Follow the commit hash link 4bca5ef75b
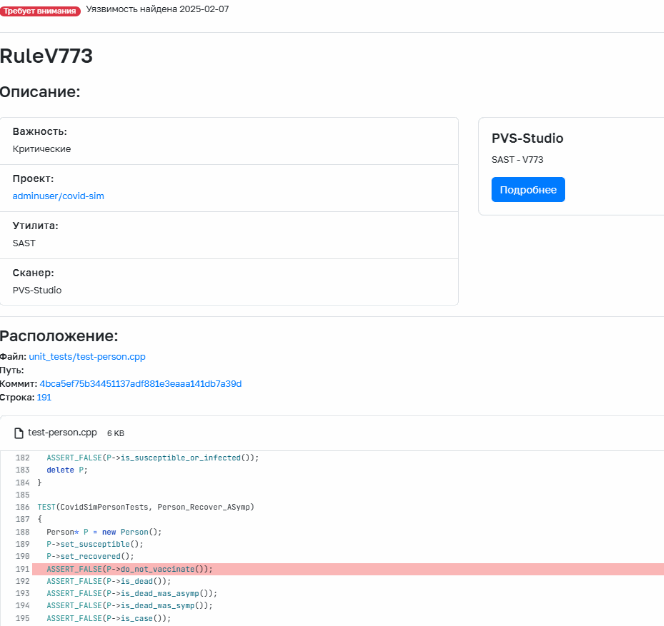Image resolution: width=664 pixels, height=626 pixels. coord(140,384)
